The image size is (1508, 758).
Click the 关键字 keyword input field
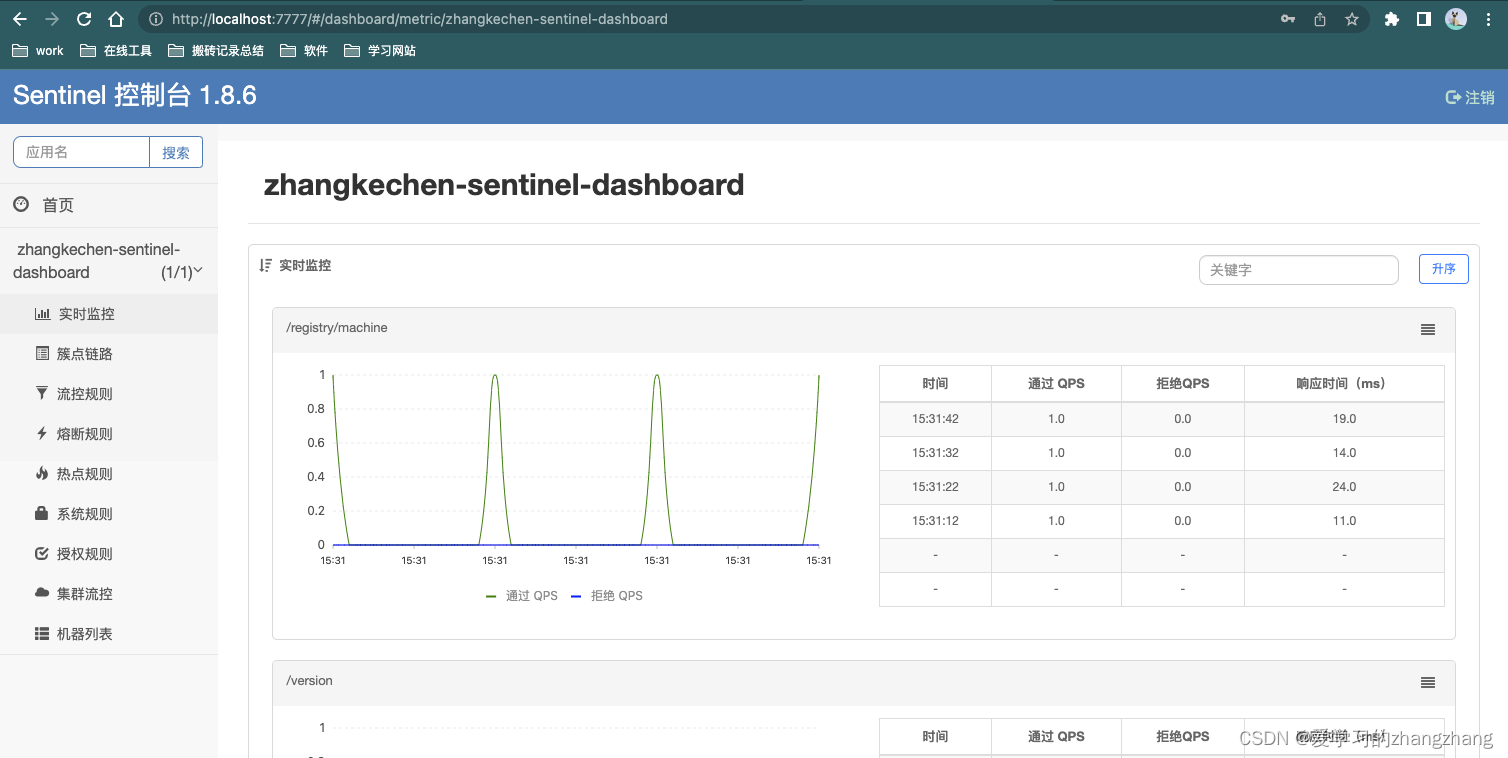click(1298, 269)
